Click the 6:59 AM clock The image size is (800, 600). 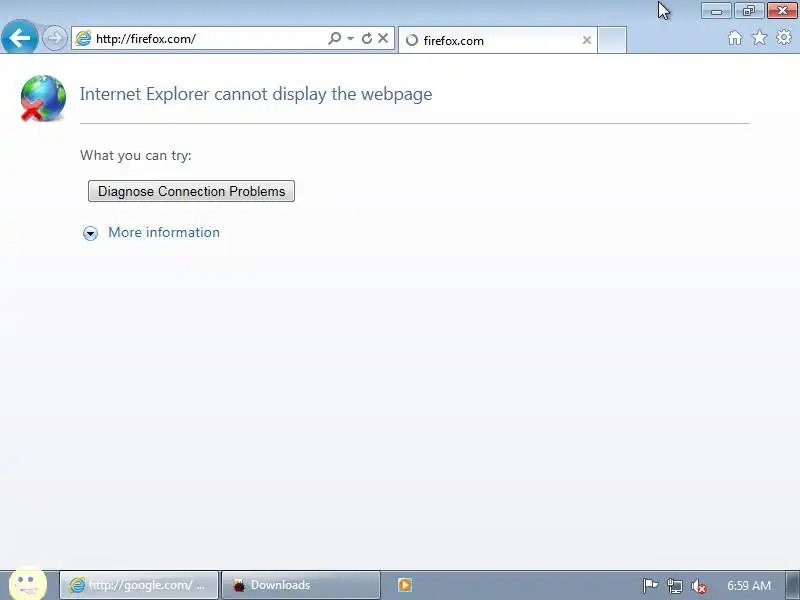tap(748, 585)
